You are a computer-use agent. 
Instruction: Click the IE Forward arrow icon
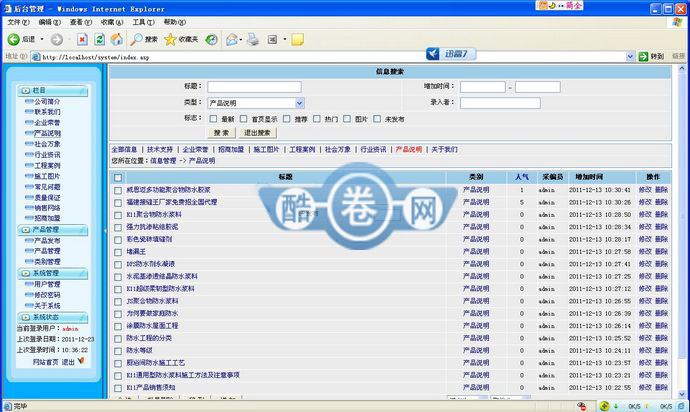tap(56, 40)
